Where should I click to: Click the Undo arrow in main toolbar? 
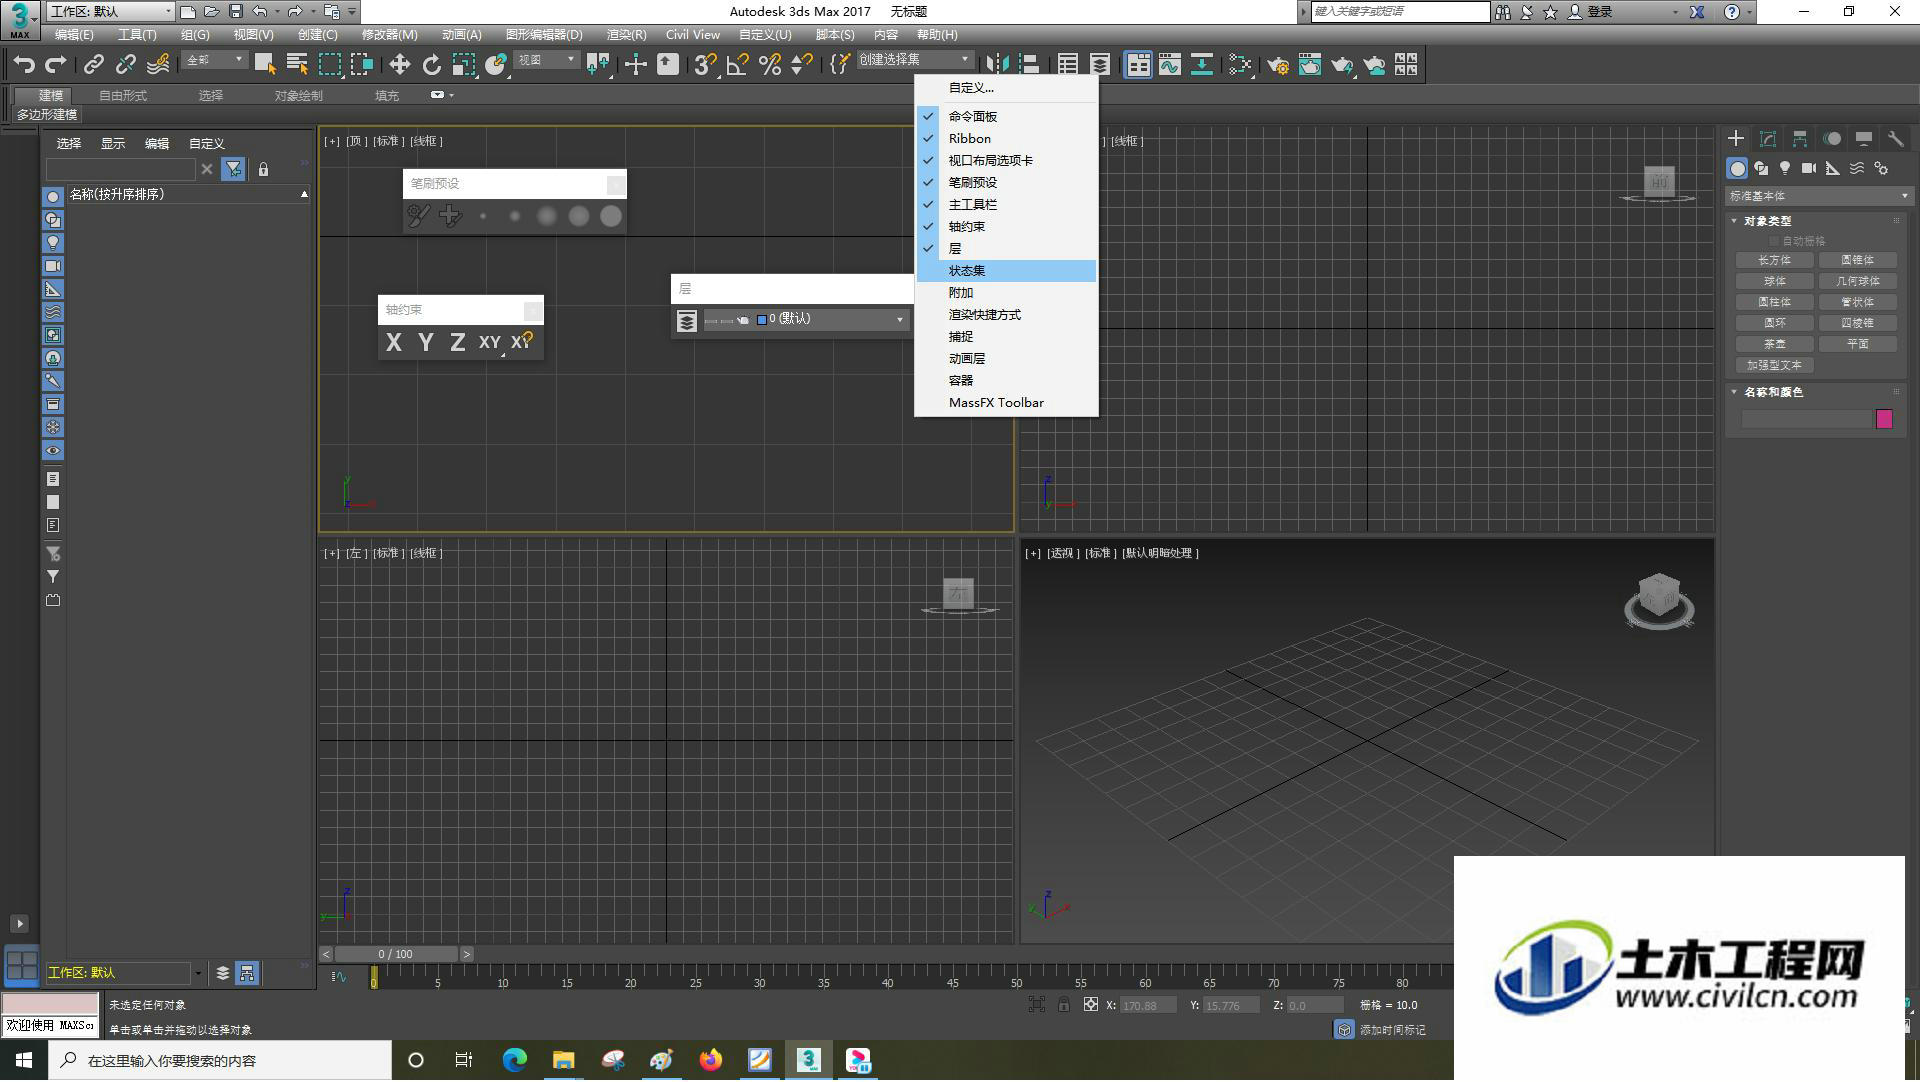click(24, 65)
